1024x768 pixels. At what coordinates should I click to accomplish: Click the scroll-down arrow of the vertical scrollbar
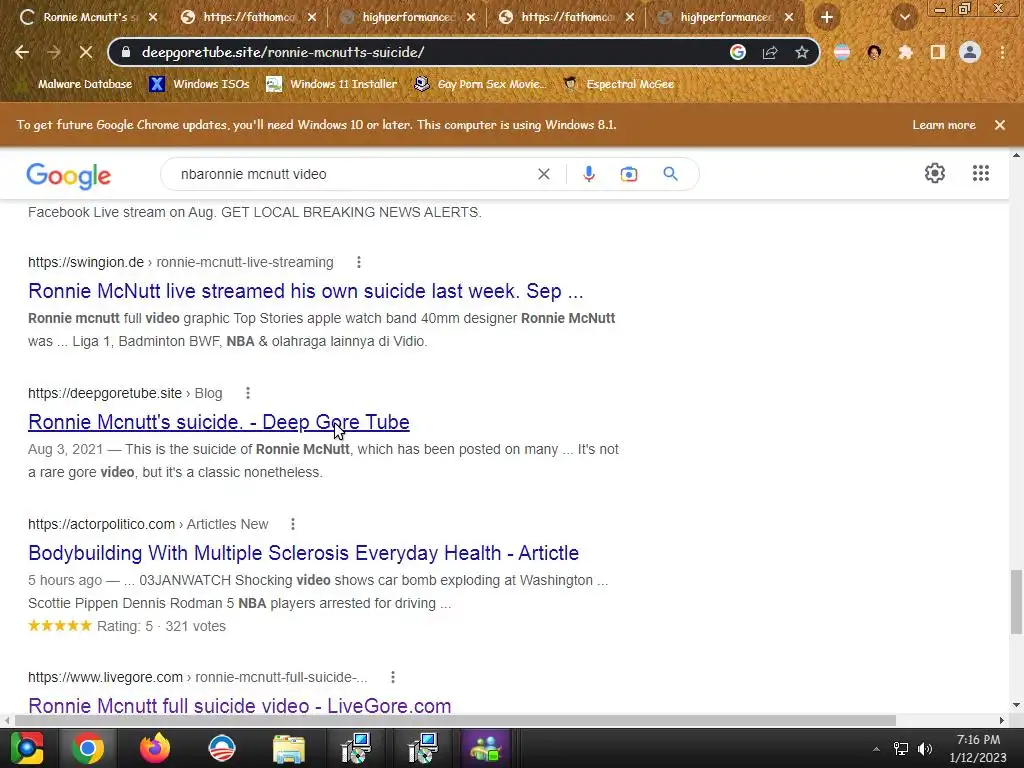pyautogui.click(x=1016, y=705)
